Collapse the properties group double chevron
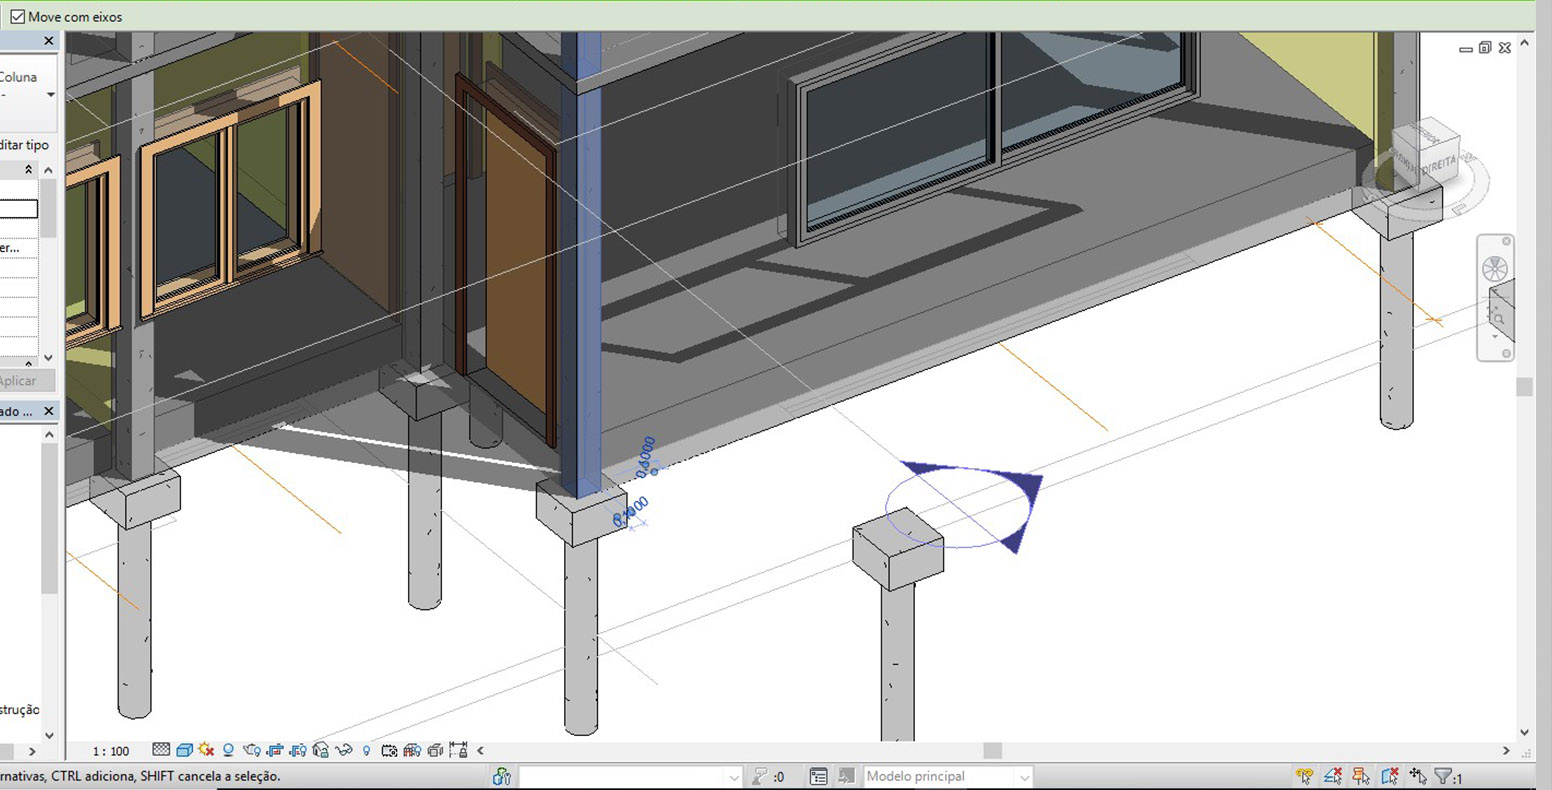This screenshot has width=1552, height=790. [x=28, y=170]
